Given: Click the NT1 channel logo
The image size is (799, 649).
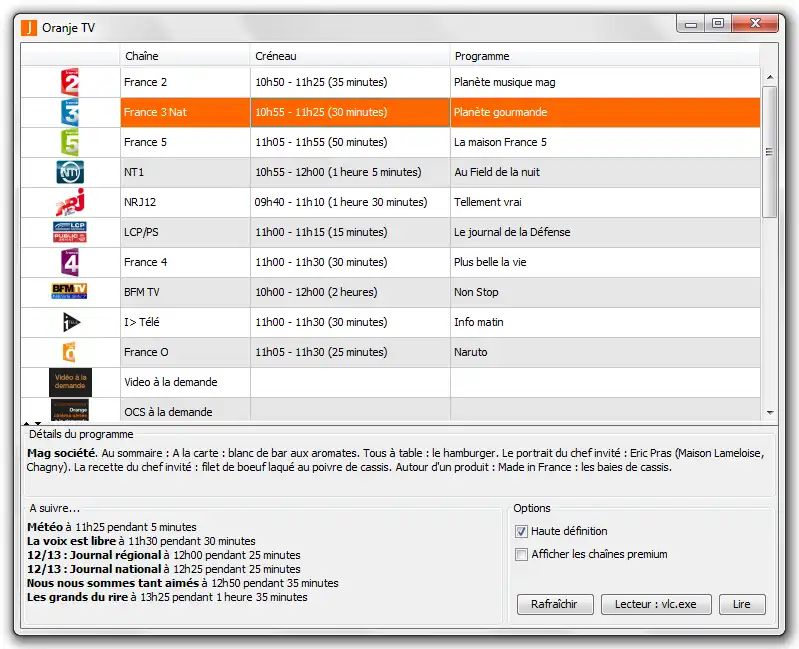Looking at the screenshot, I should (x=70, y=172).
